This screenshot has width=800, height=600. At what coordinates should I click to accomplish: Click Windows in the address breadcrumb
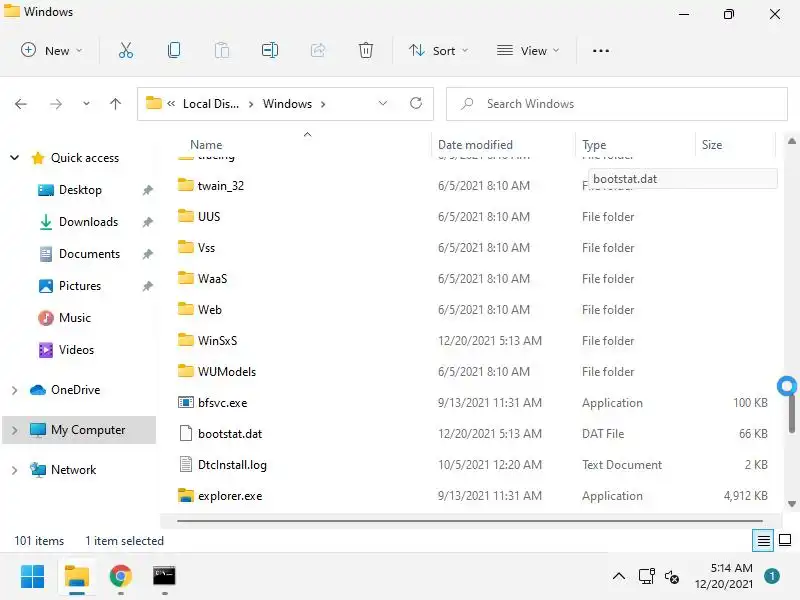(x=287, y=104)
